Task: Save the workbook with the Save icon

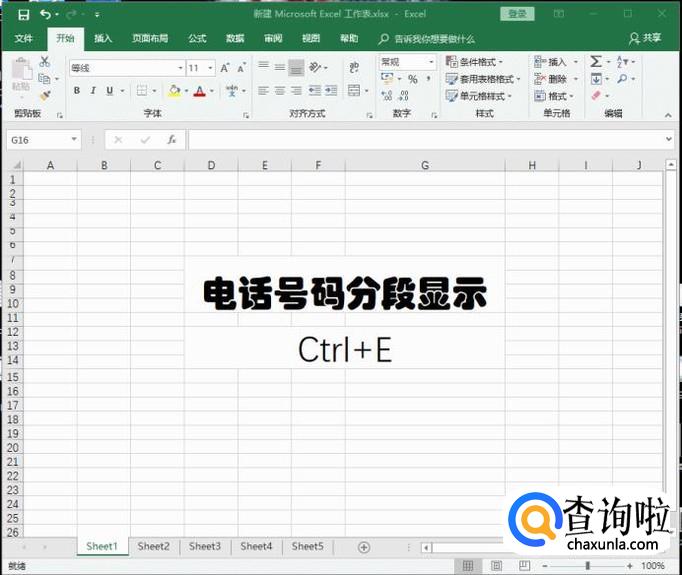Action: [x=23, y=15]
